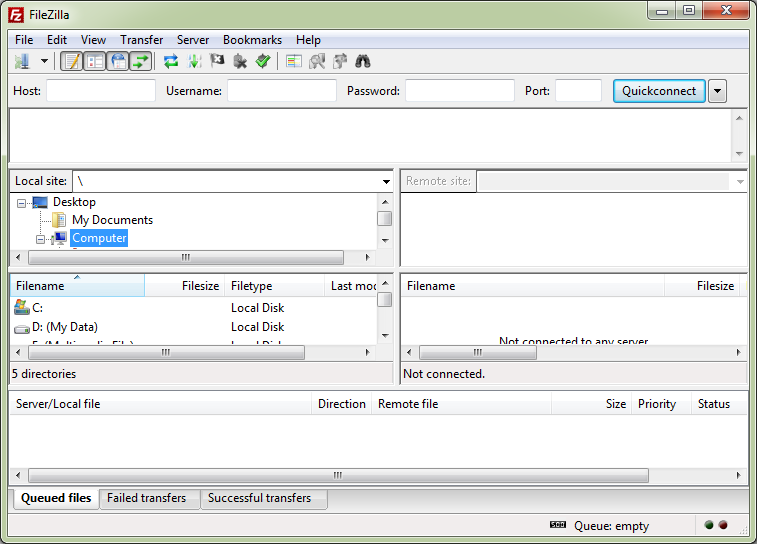This screenshot has height=544, width=757.
Task: Open the Transfer menu
Action: (x=141, y=40)
